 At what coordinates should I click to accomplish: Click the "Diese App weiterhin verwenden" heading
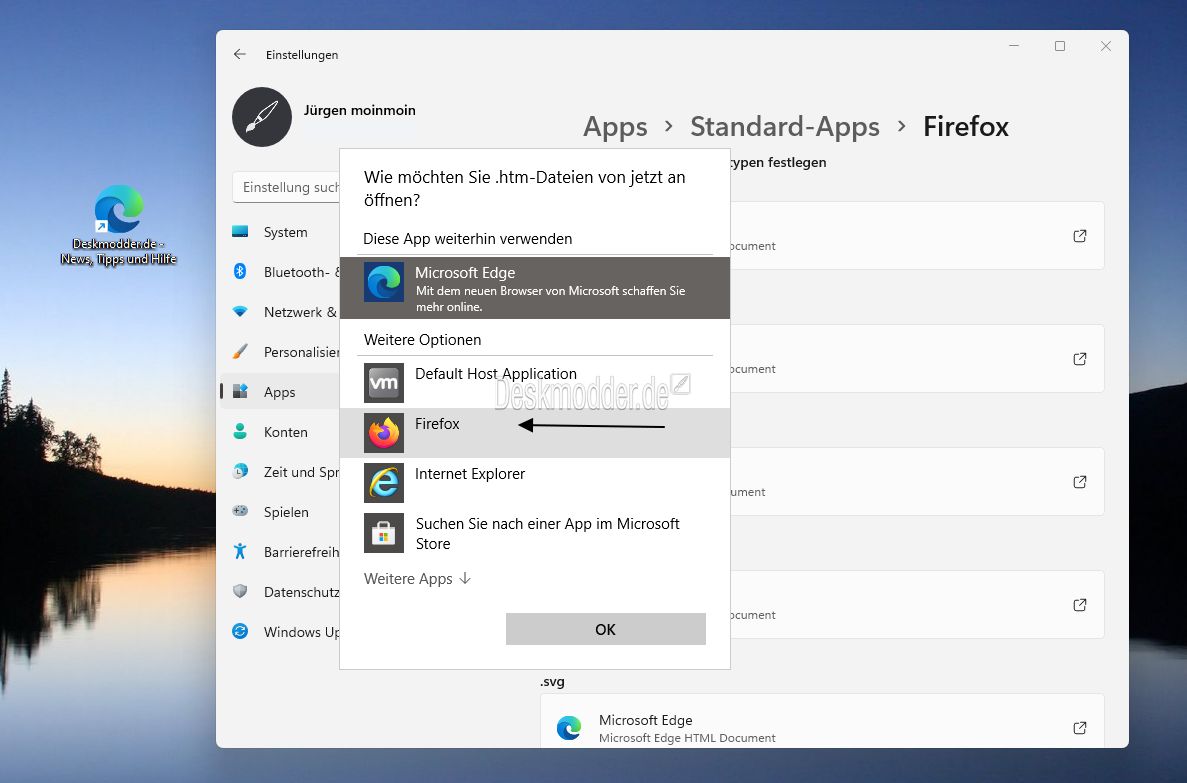468,239
